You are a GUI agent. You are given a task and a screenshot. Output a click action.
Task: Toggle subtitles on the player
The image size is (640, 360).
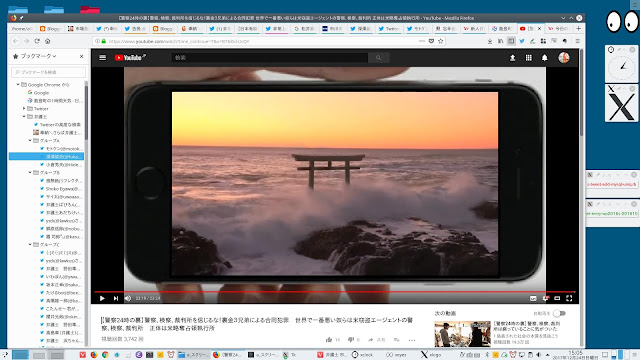pyautogui.click(x=533, y=298)
